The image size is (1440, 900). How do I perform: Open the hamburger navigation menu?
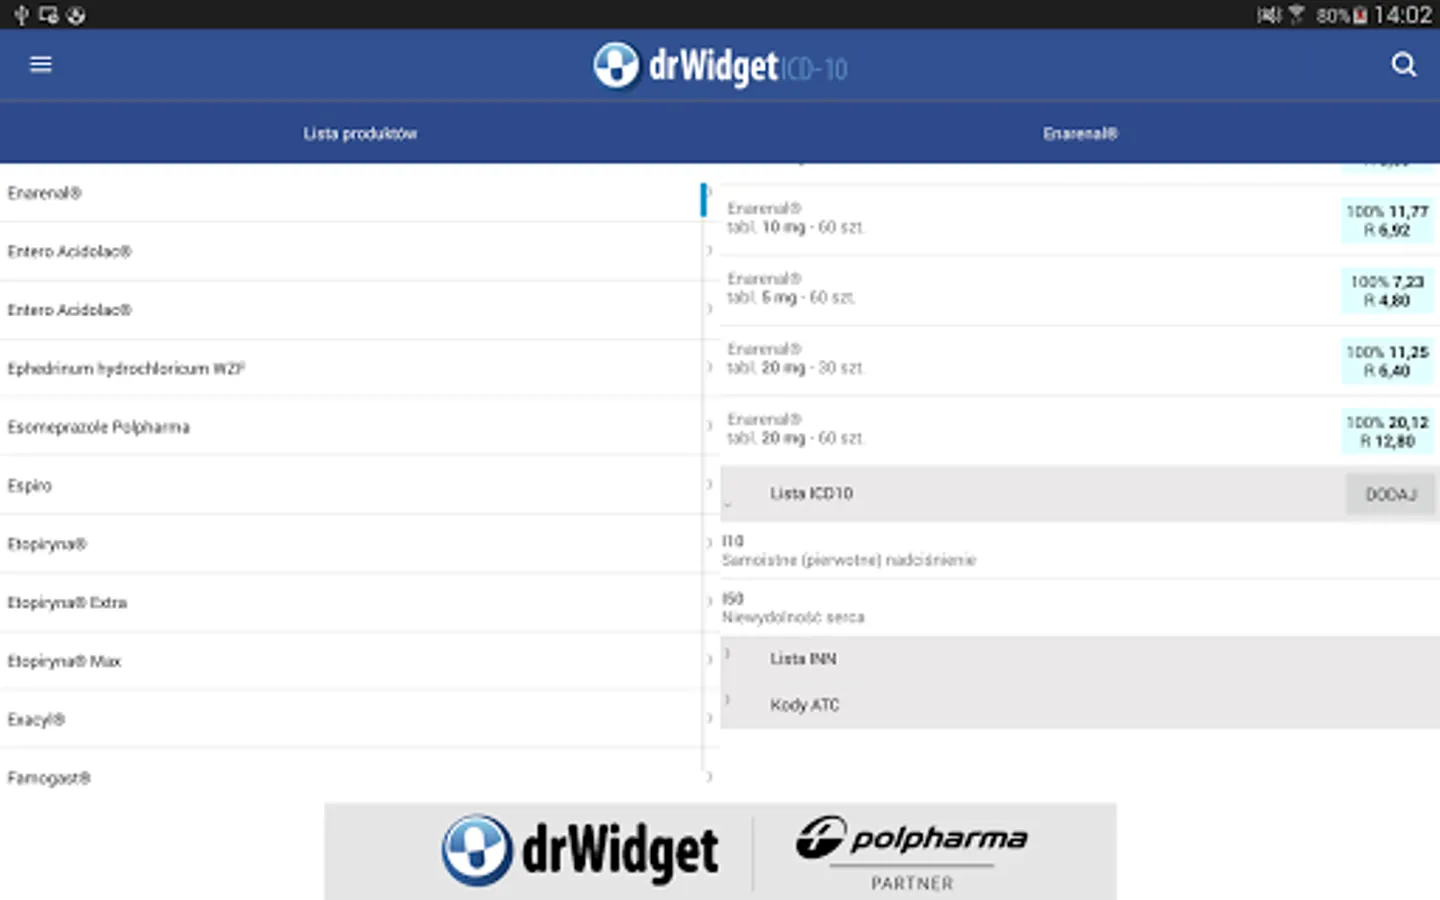coord(41,65)
